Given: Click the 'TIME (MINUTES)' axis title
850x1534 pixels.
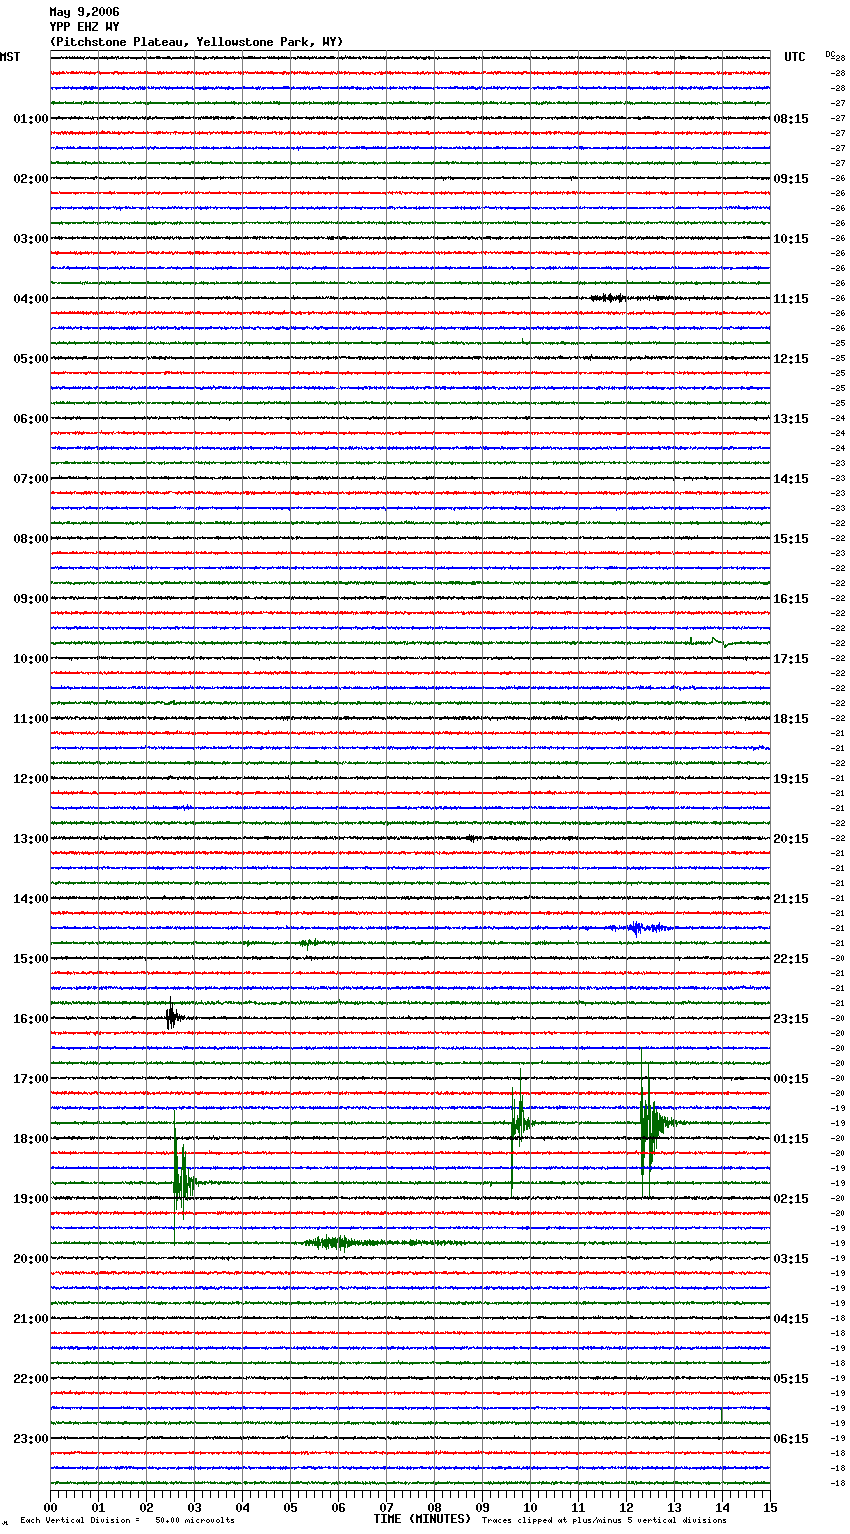Looking at the screenshot, I should [422, 1519].
